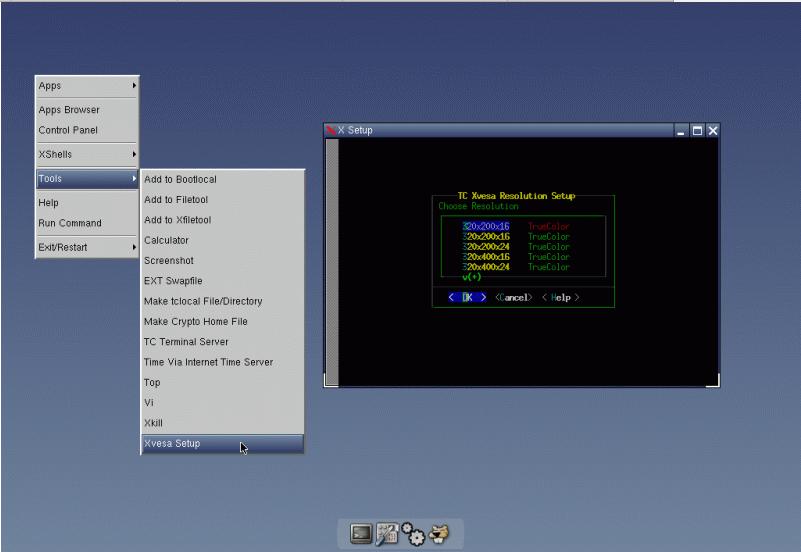Expand the Exit/Restart submenu

pos(87,247)
